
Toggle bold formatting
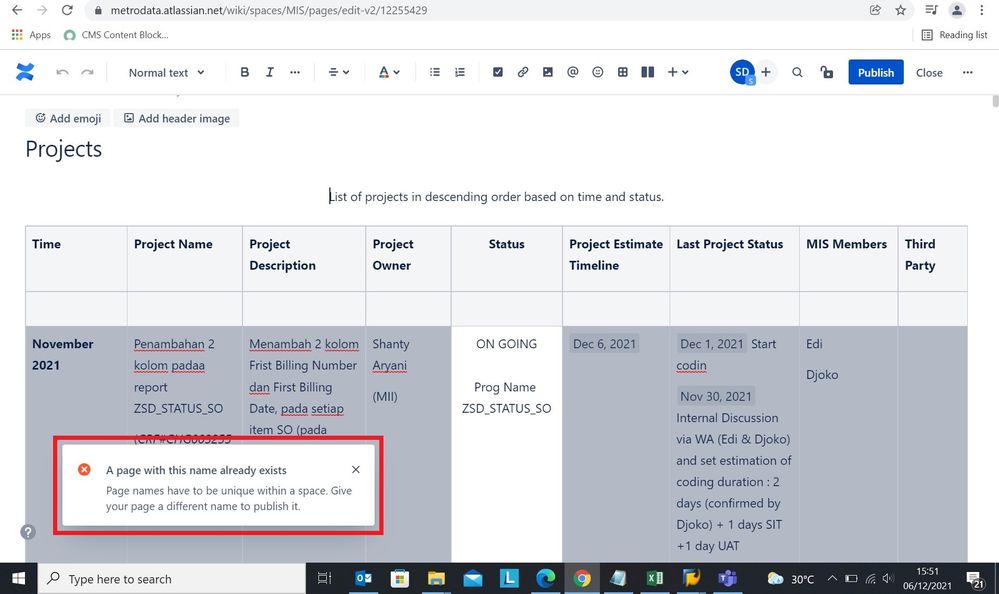pos(245,72)
